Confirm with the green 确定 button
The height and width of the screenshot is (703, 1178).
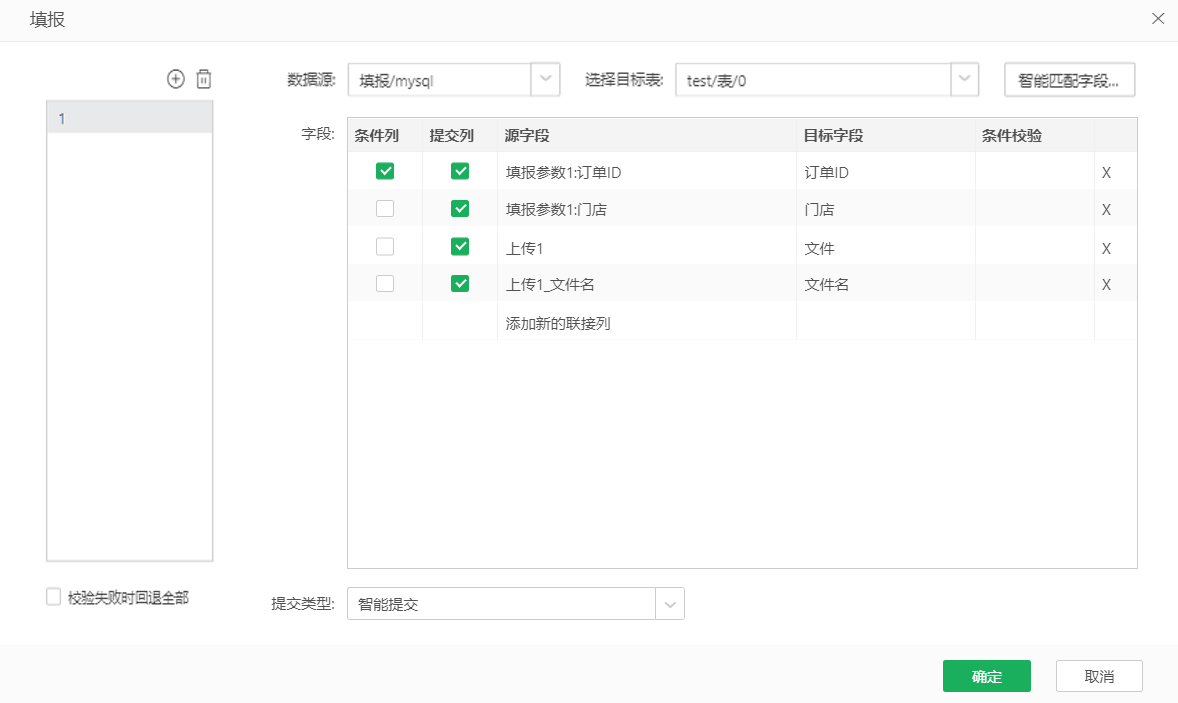[986, 676]
